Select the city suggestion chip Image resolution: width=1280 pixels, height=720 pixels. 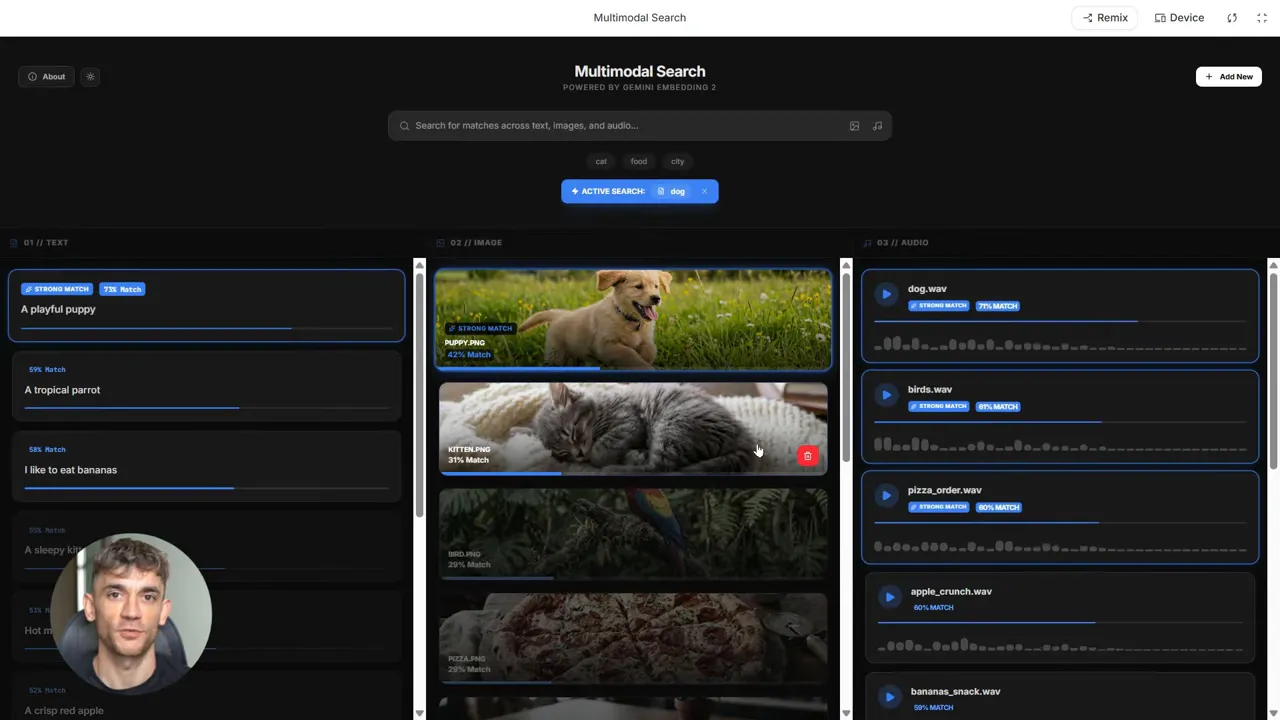(677, 161)
